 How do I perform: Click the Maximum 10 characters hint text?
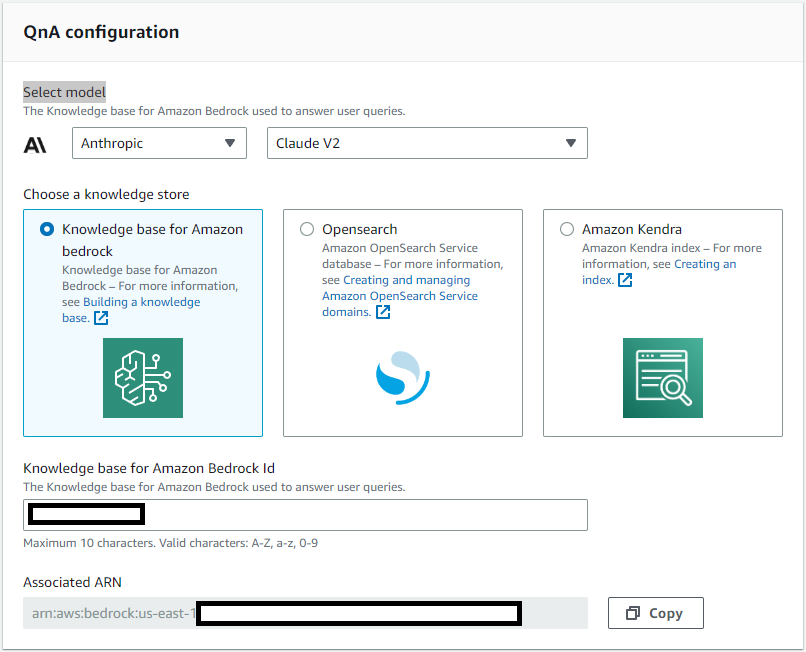(x=171, y=543)
